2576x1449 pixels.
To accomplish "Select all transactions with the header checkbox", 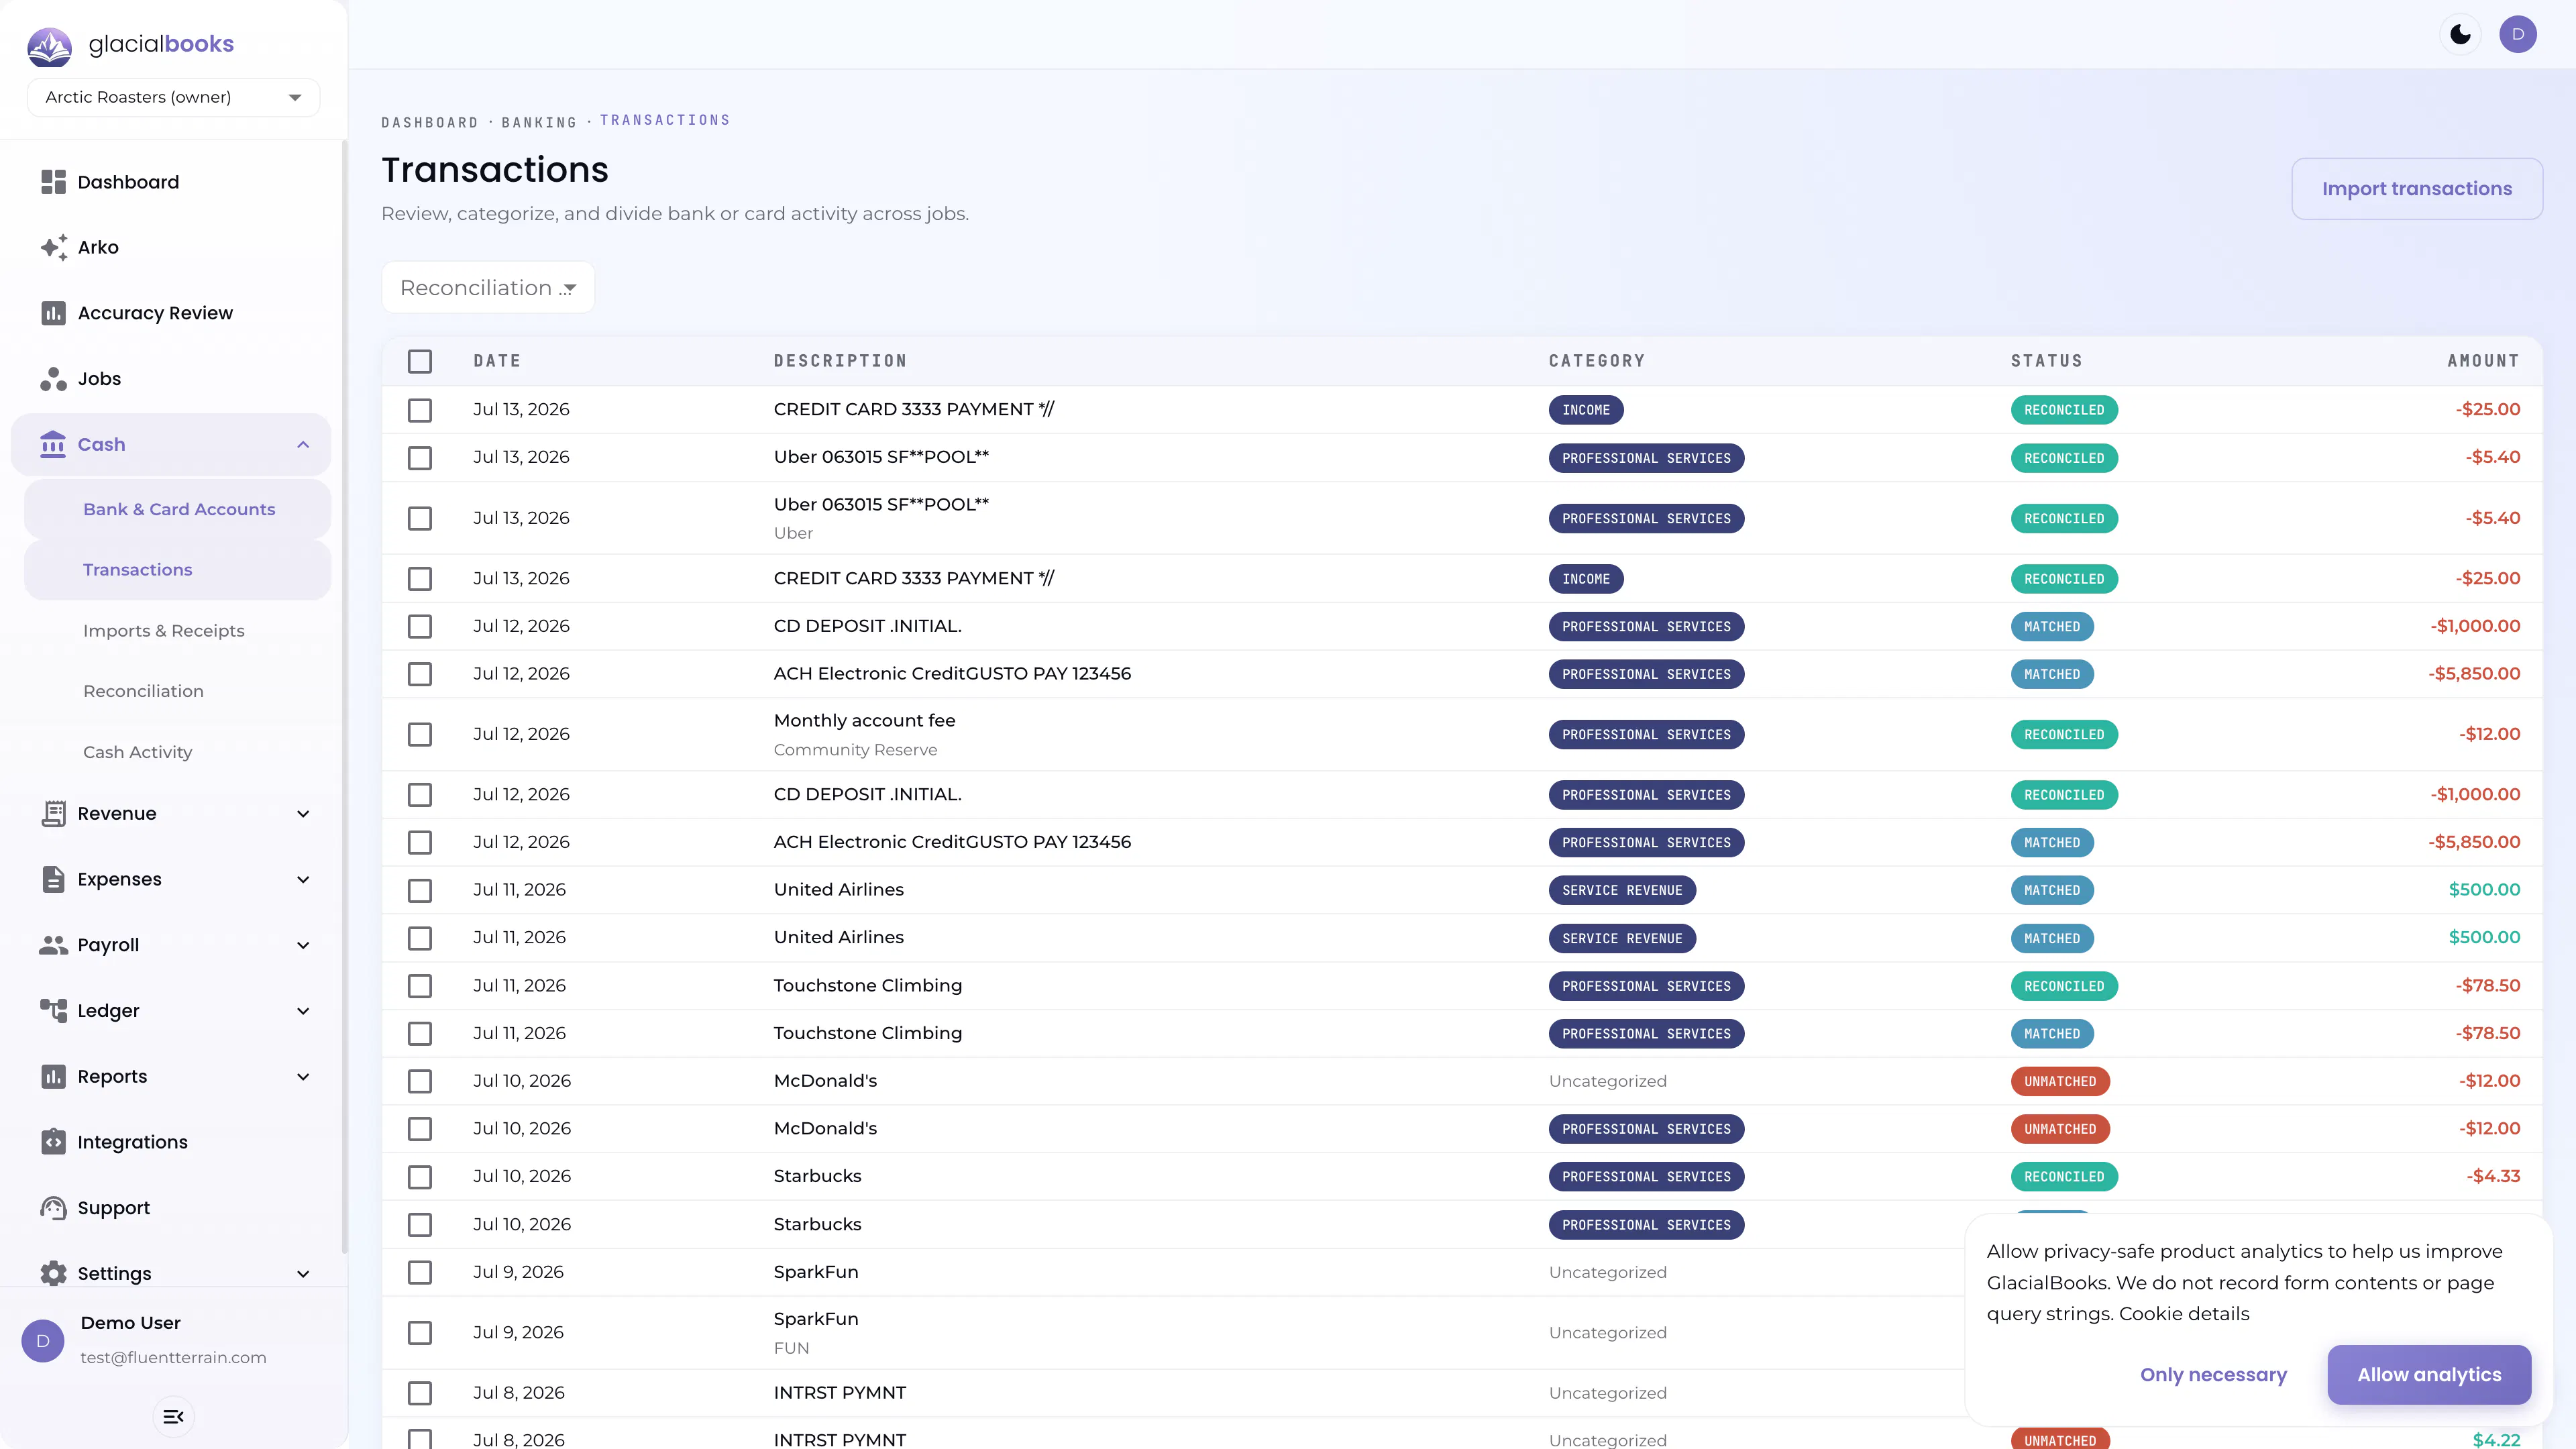I will coord(420,361).
